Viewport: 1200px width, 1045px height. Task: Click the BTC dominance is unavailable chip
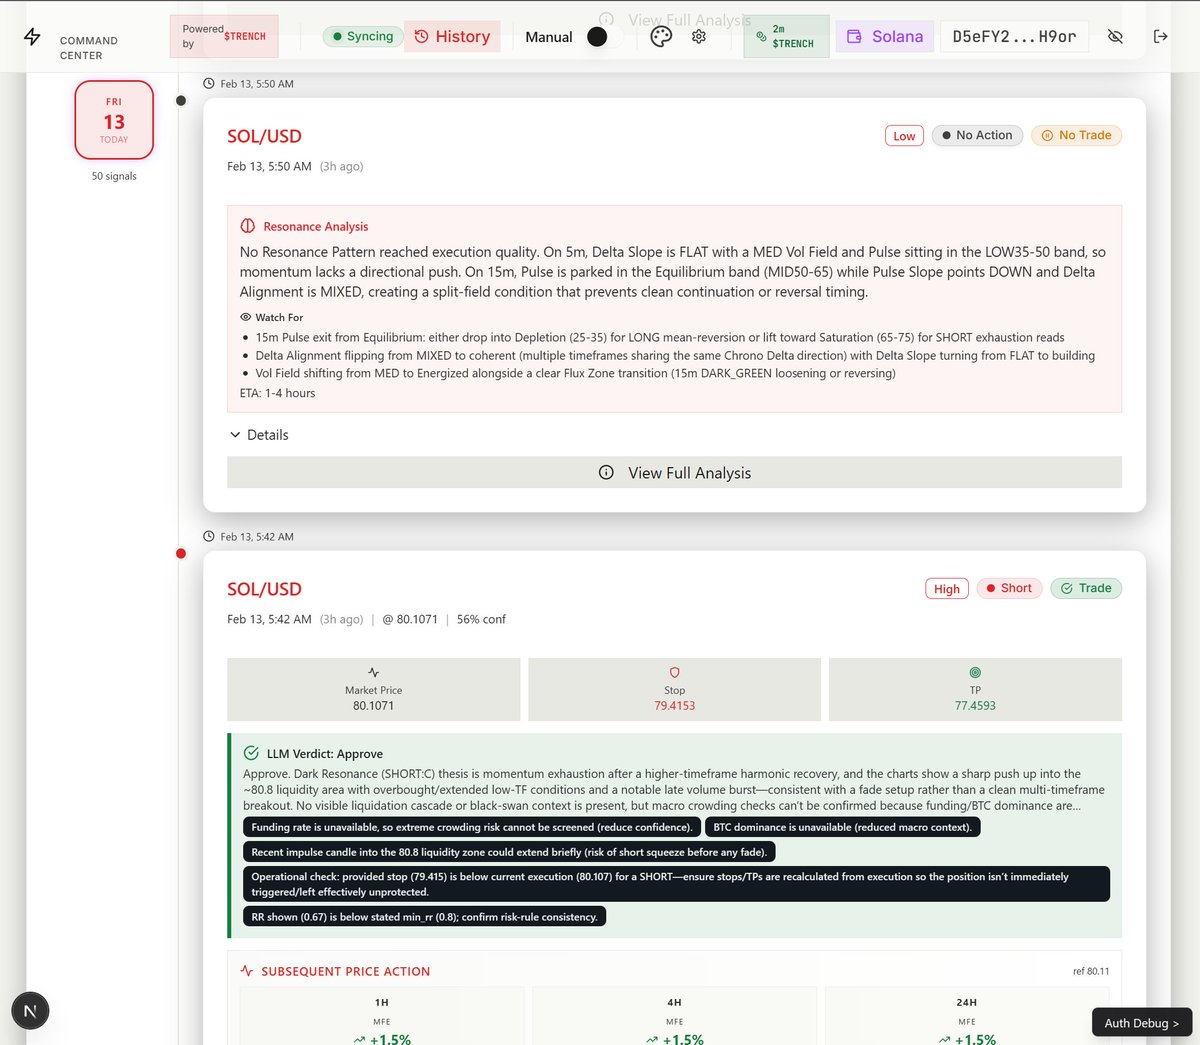(x=842, y=827)
